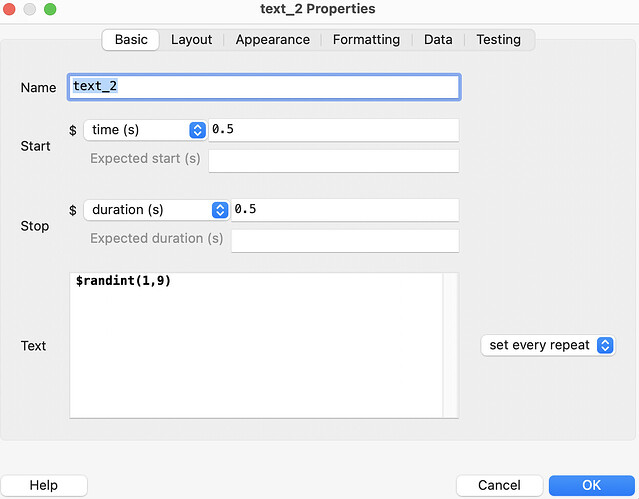Switch to the Layout tab
The image size is (639, 499).
click(x=191, y=40)
